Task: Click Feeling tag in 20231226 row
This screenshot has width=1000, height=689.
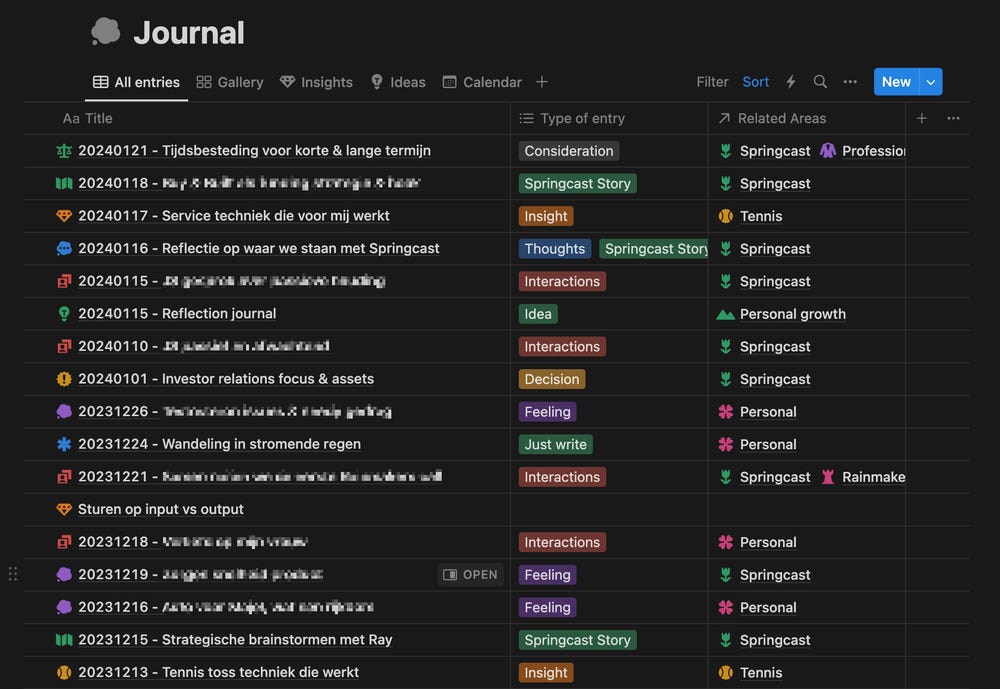Action: [547, 411]
